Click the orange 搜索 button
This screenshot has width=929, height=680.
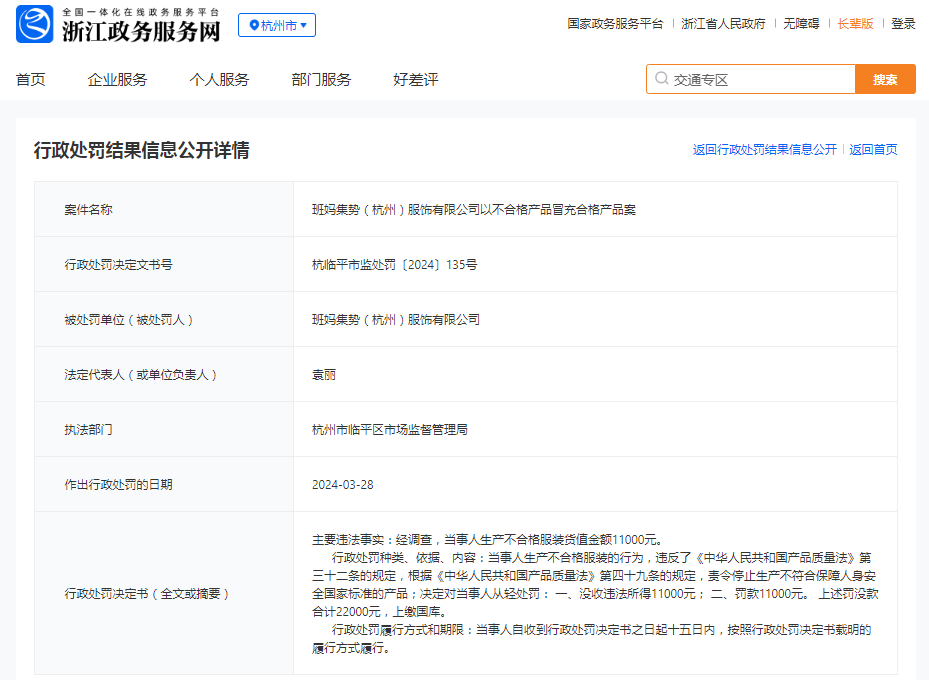[x=885, y=79]
